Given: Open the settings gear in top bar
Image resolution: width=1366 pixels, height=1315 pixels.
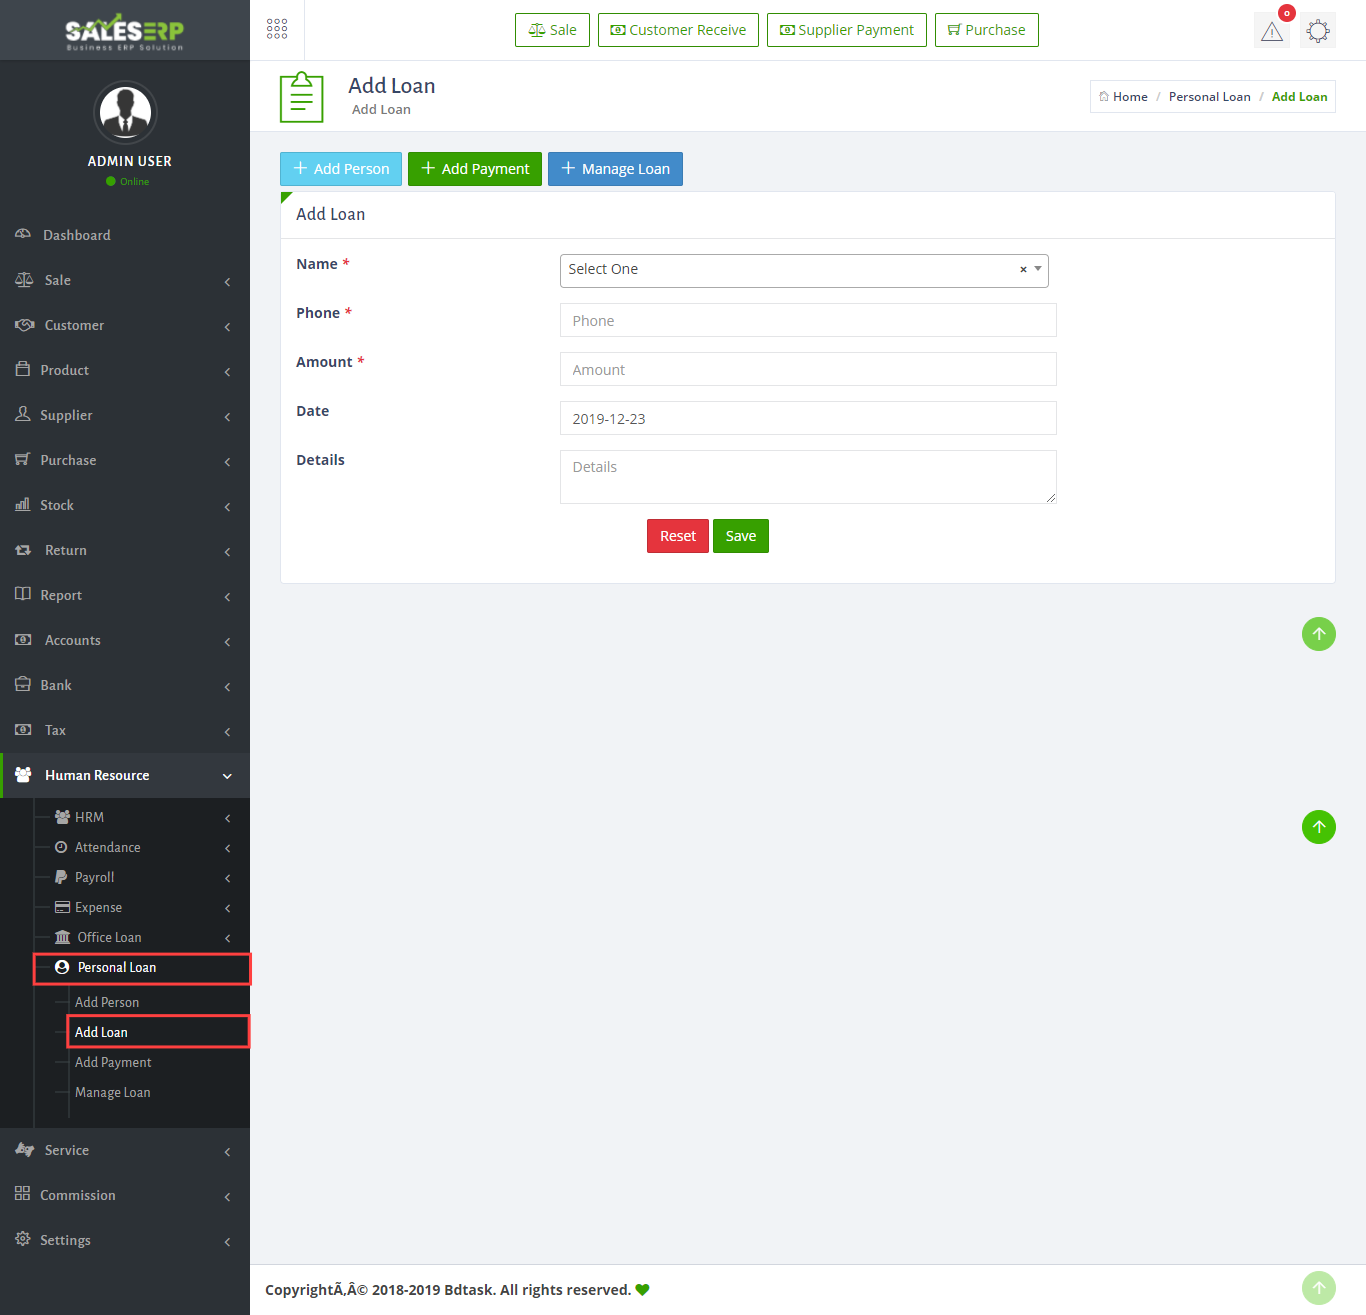Looking at the screenshot, I should click(x=1318, y=31).
